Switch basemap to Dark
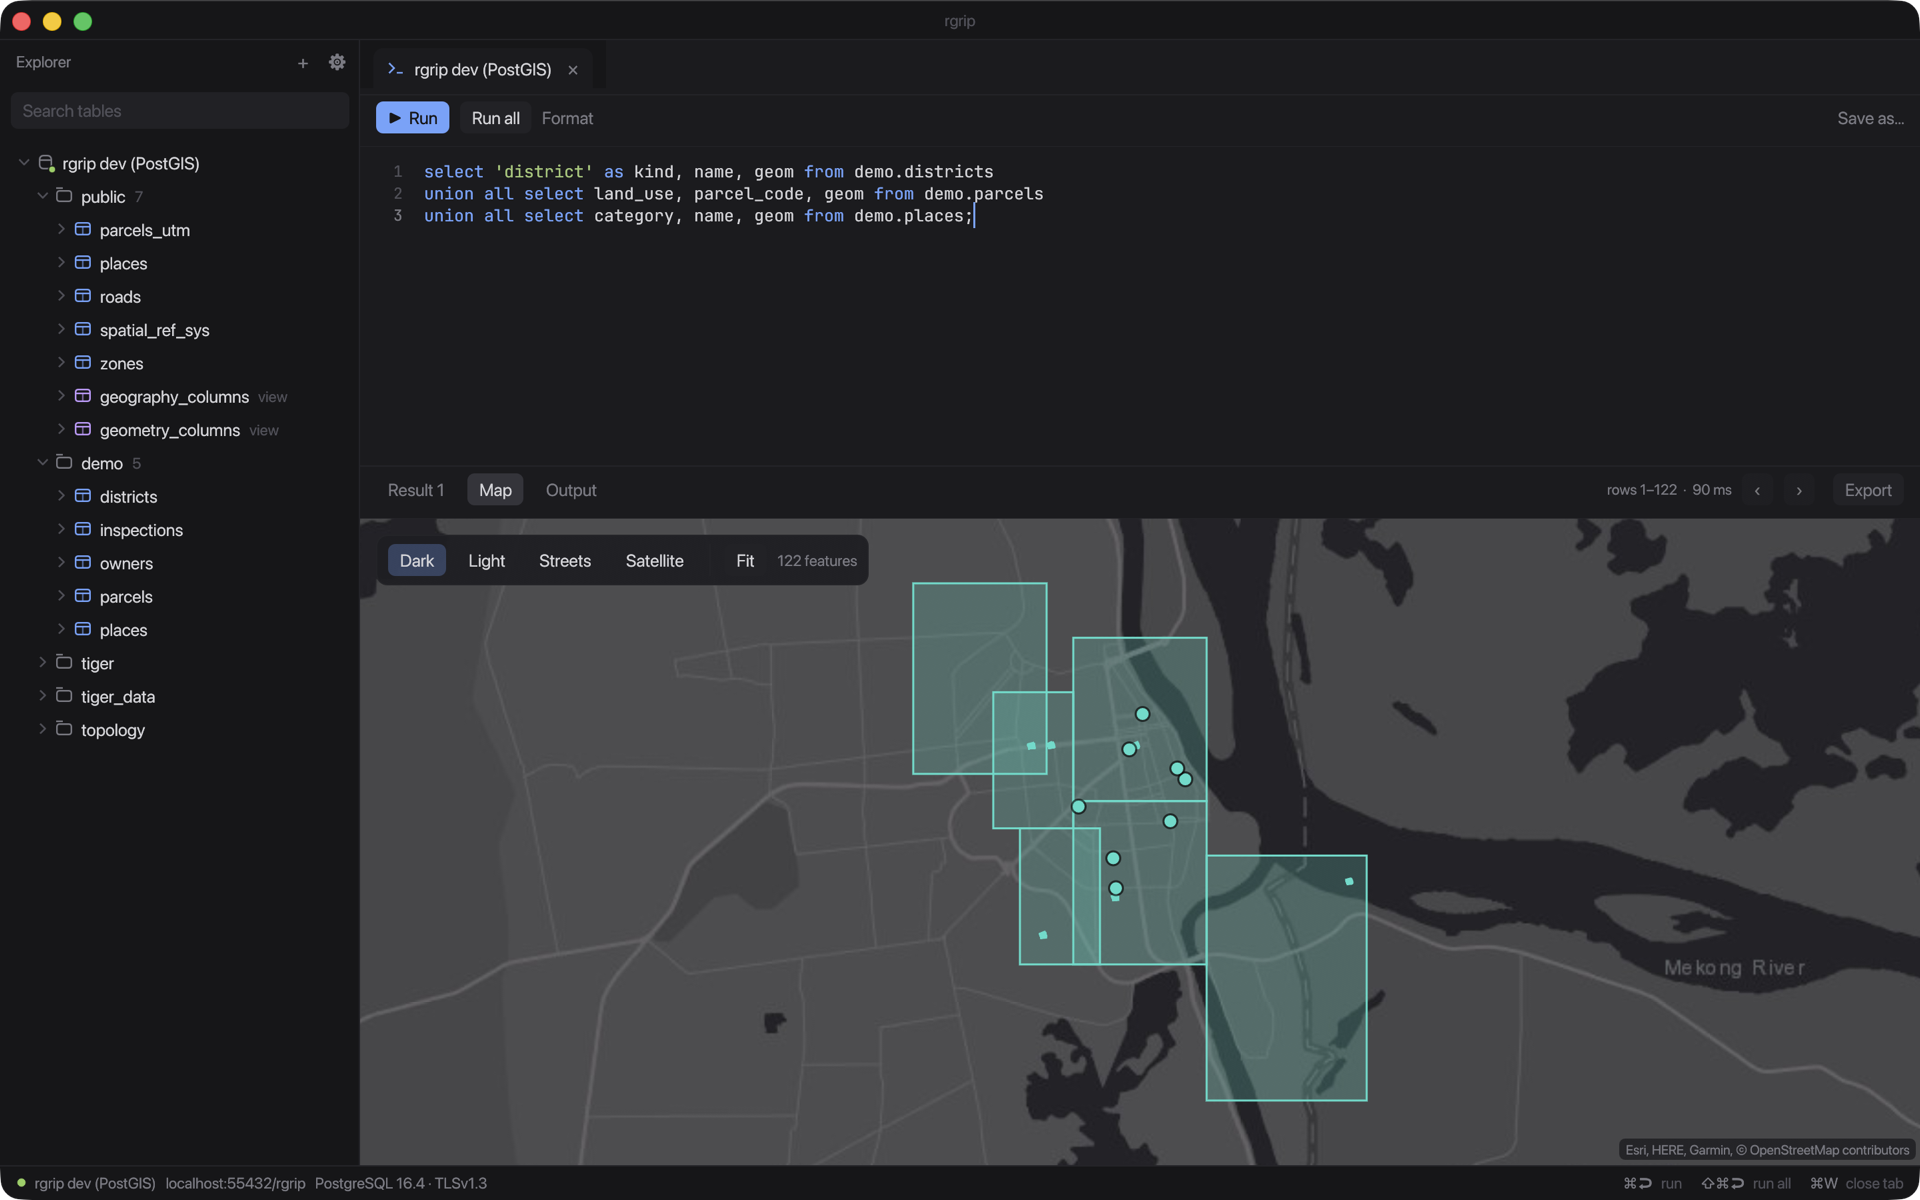 pos(417,561)
